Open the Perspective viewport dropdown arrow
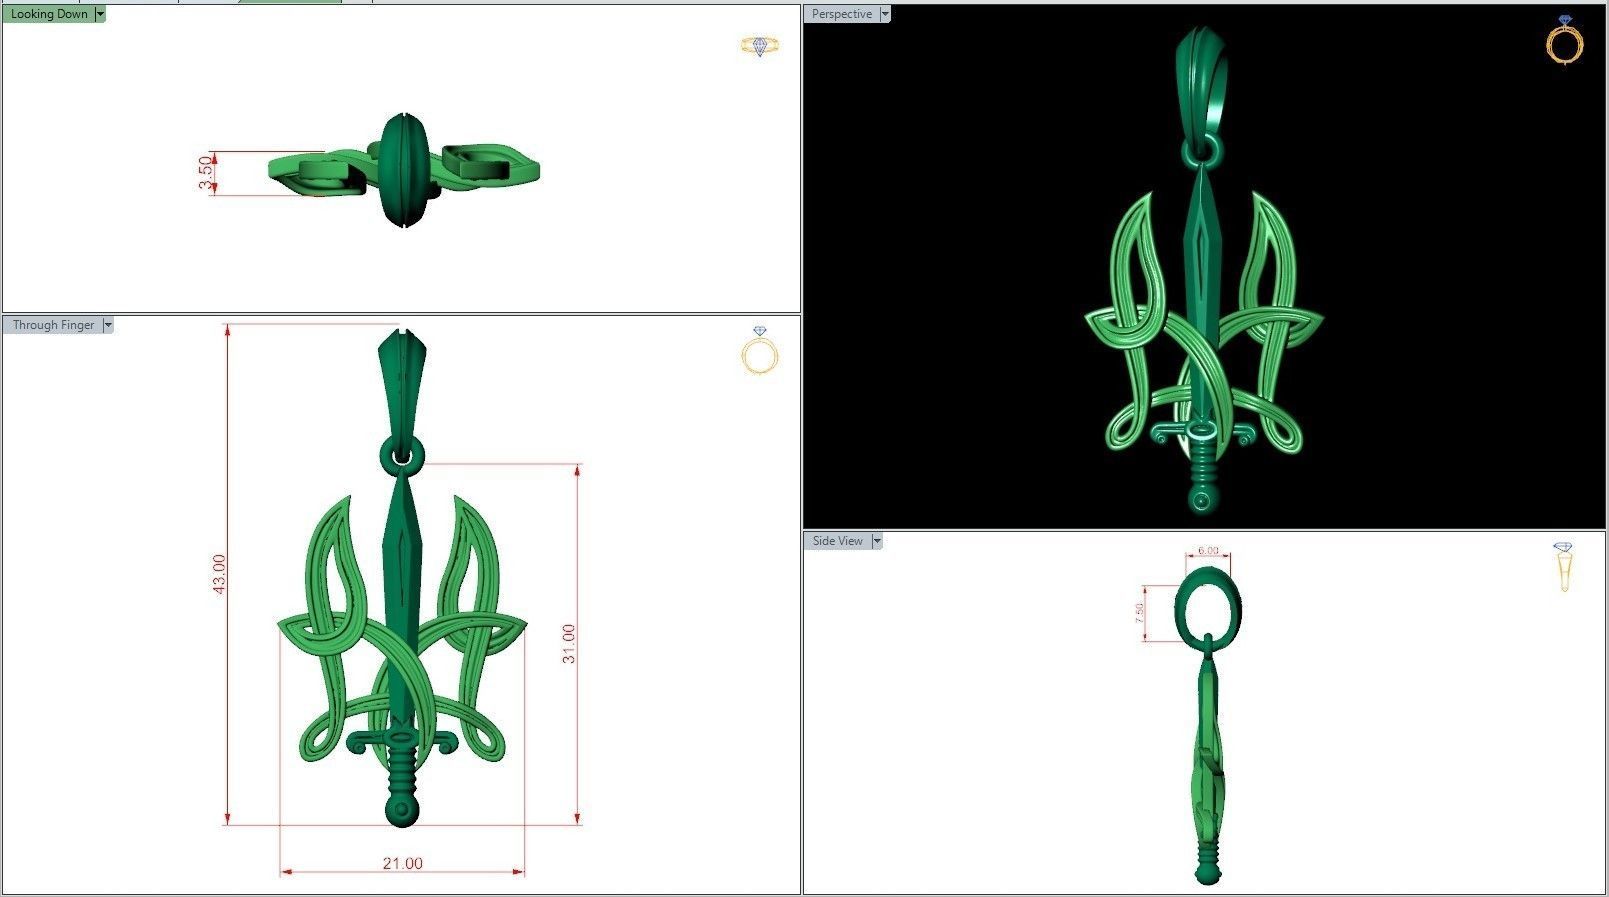Image resolution: width=1609 pixels, height=897 pixels. [x=885, y=14]
